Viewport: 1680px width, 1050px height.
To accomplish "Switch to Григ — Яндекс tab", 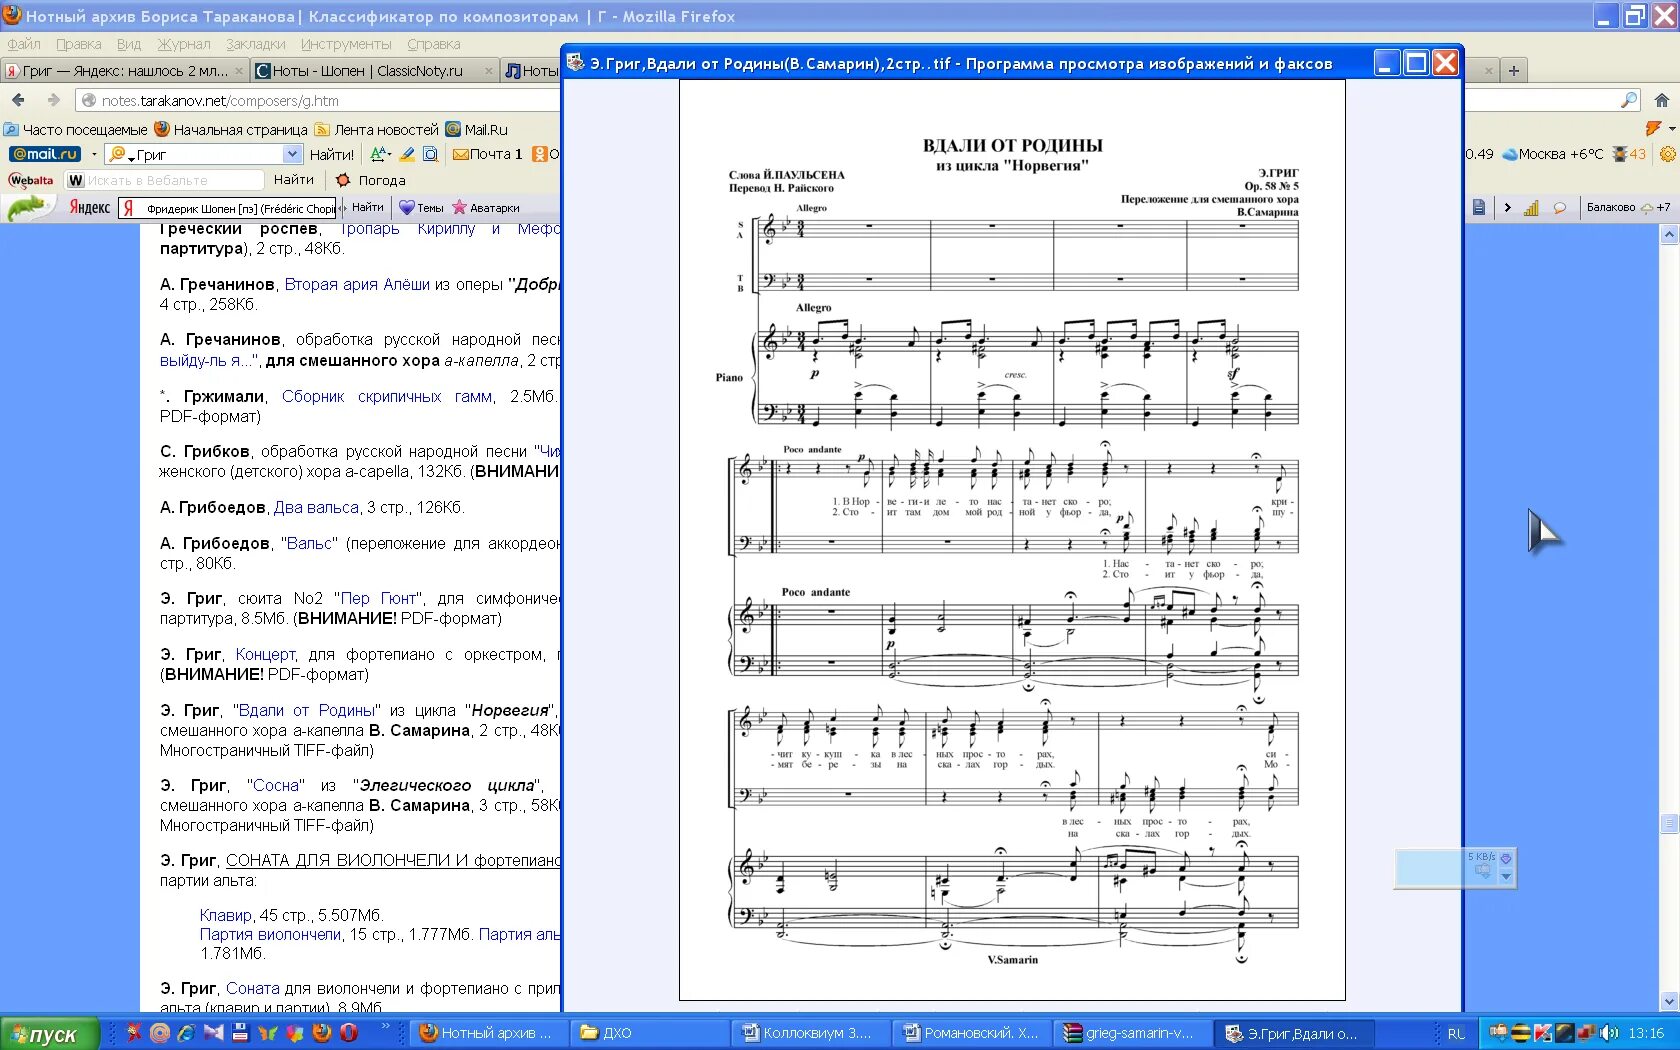I will point(124,71).
